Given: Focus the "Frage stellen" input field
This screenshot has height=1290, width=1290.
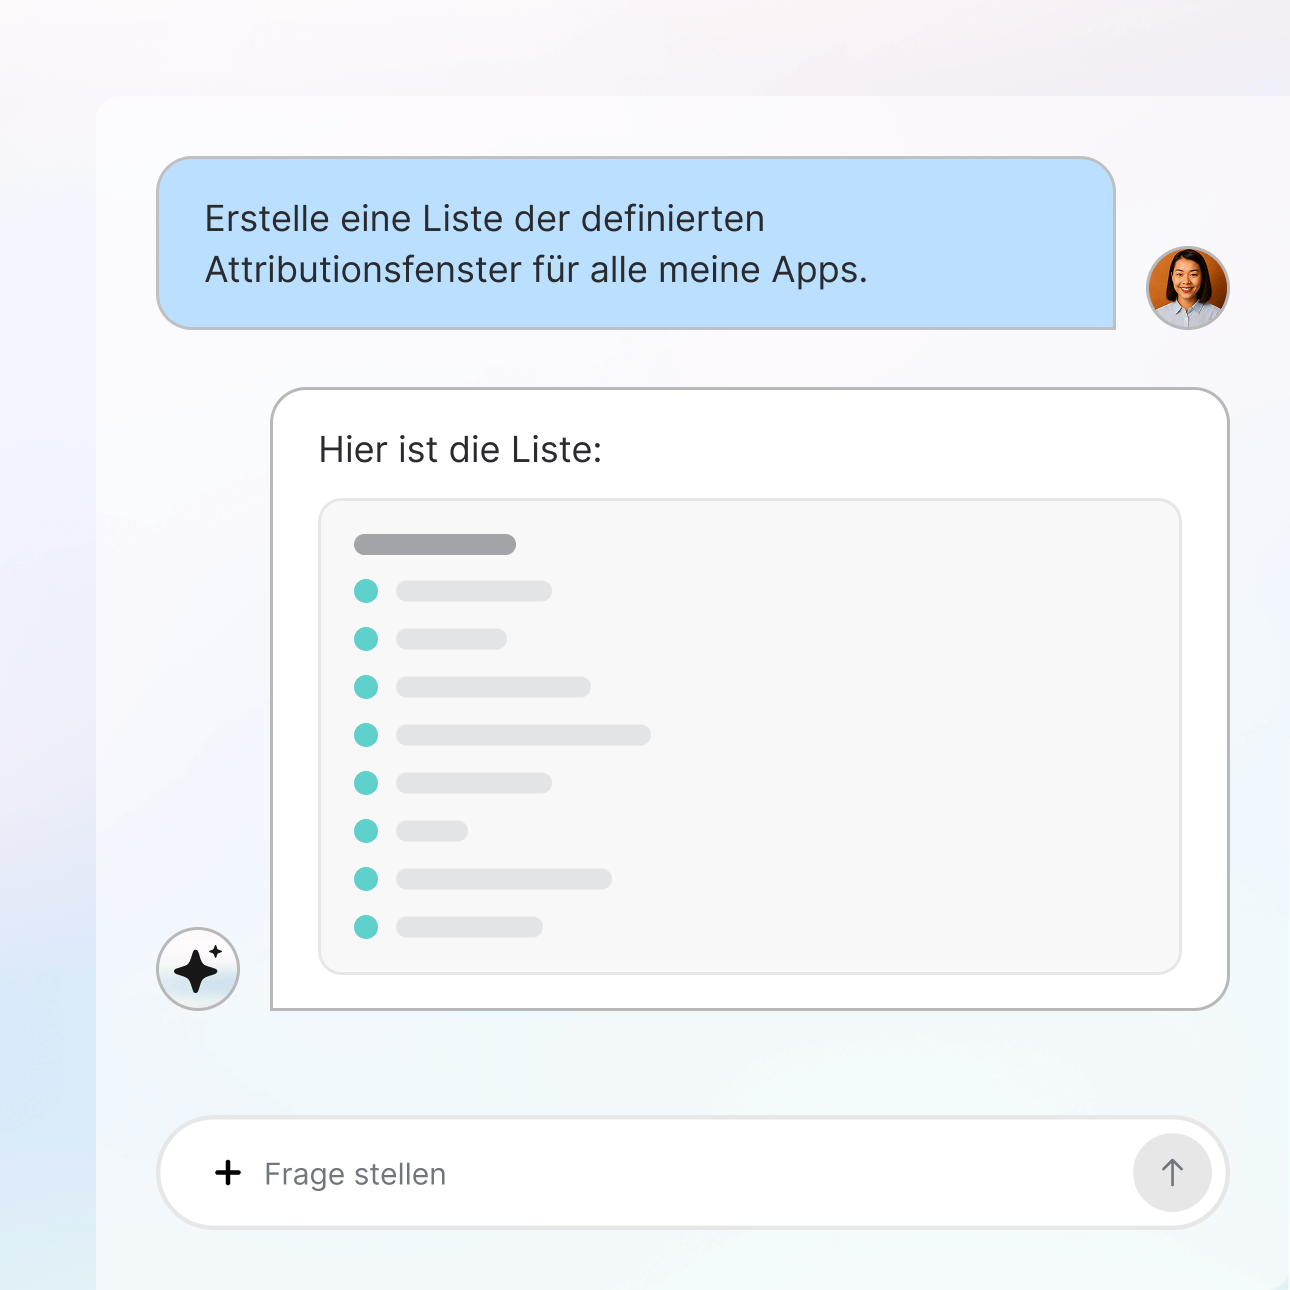Looking at the screenshot, I should [x=692, y=1173].
